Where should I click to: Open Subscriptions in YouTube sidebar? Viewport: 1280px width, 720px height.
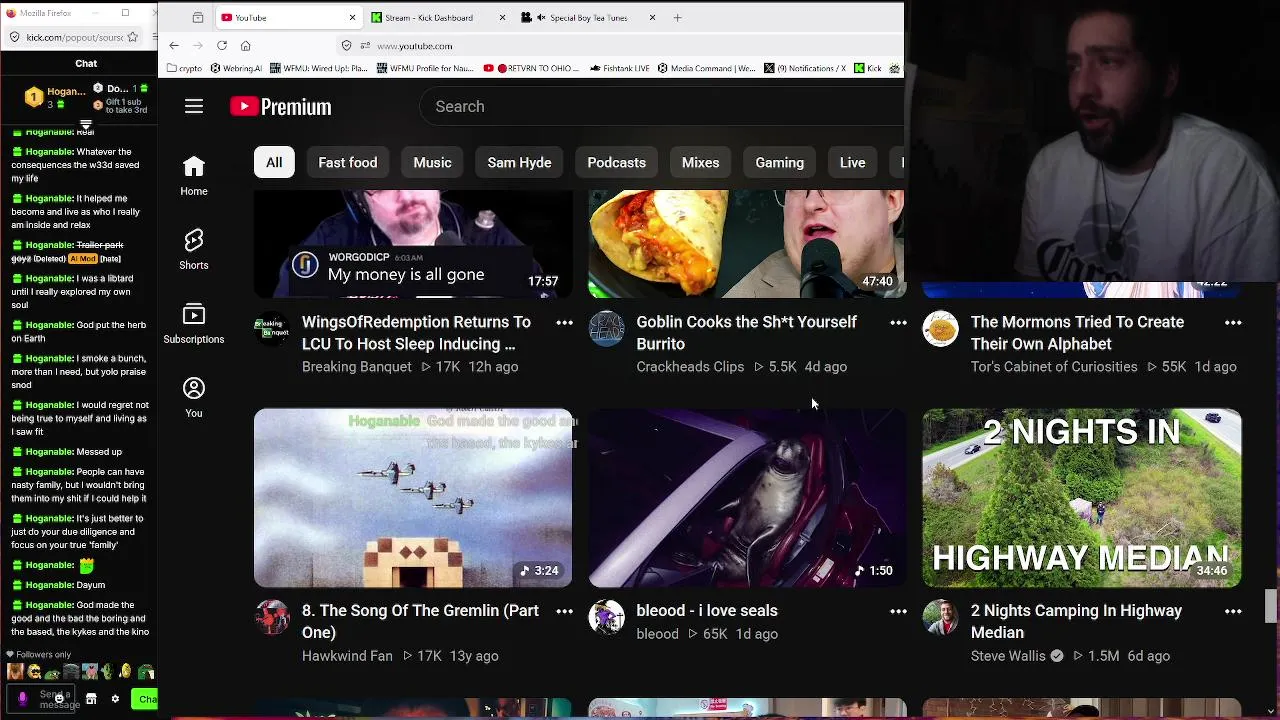point(194,323)
